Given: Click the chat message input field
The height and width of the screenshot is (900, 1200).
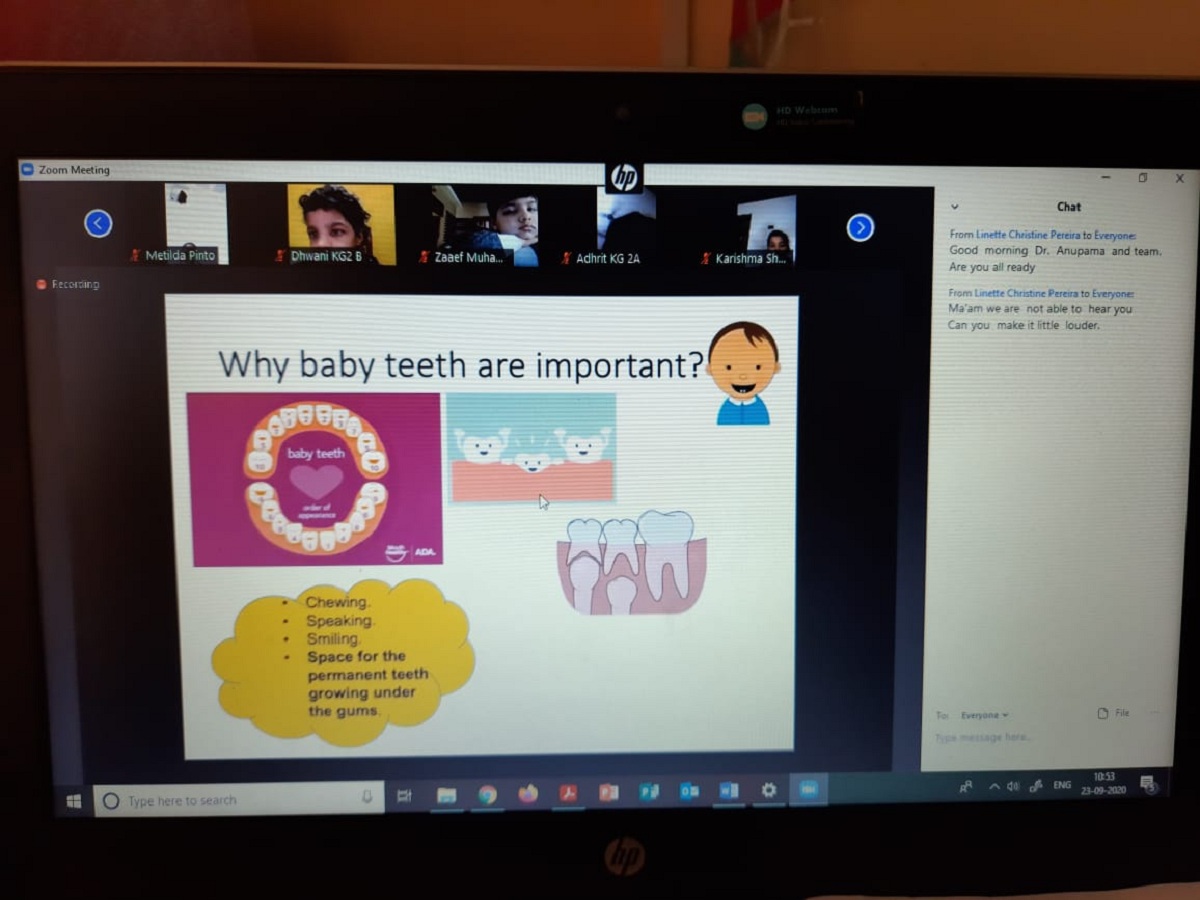Looking at the screenshot, I should click(x=1040, y=738).
